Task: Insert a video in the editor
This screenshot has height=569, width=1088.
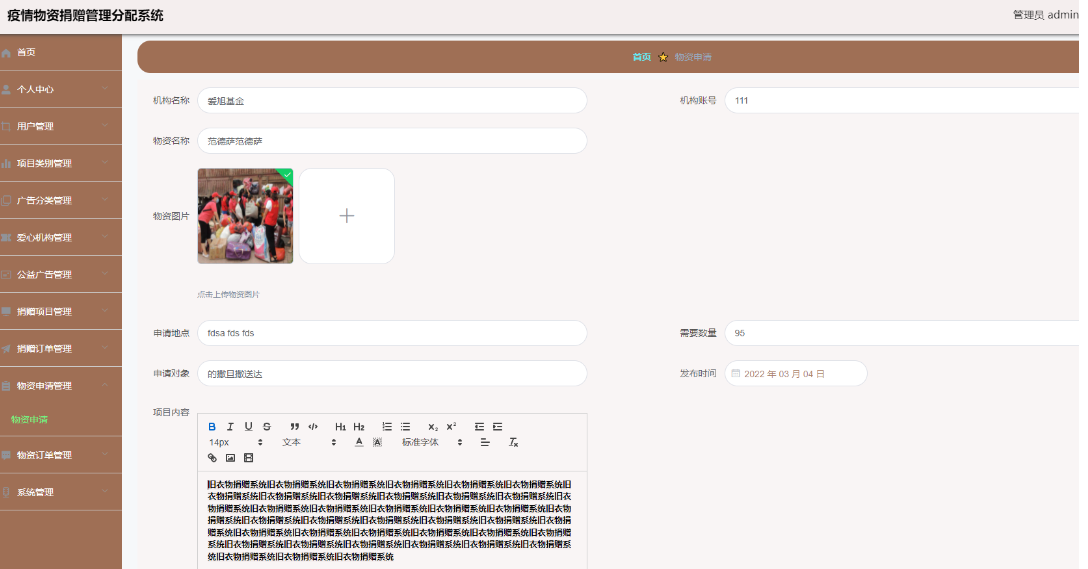Action: 248,458
